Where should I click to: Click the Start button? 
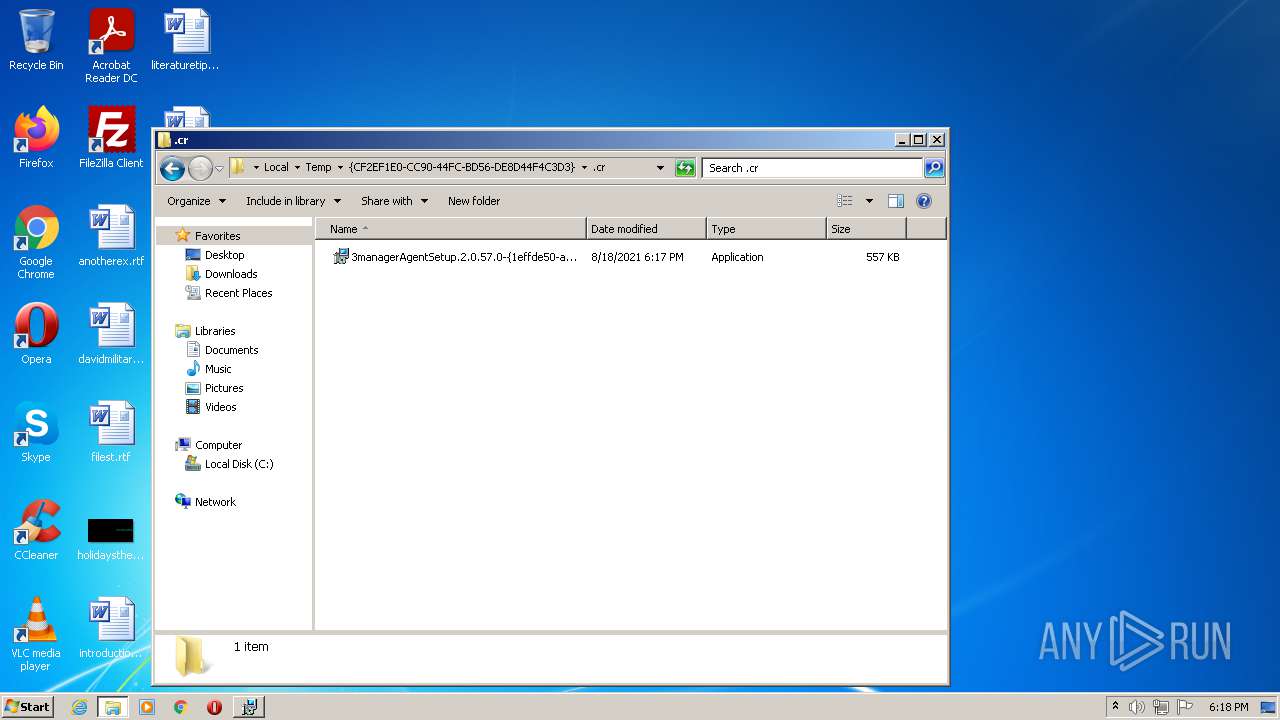(x=27, y=707)
